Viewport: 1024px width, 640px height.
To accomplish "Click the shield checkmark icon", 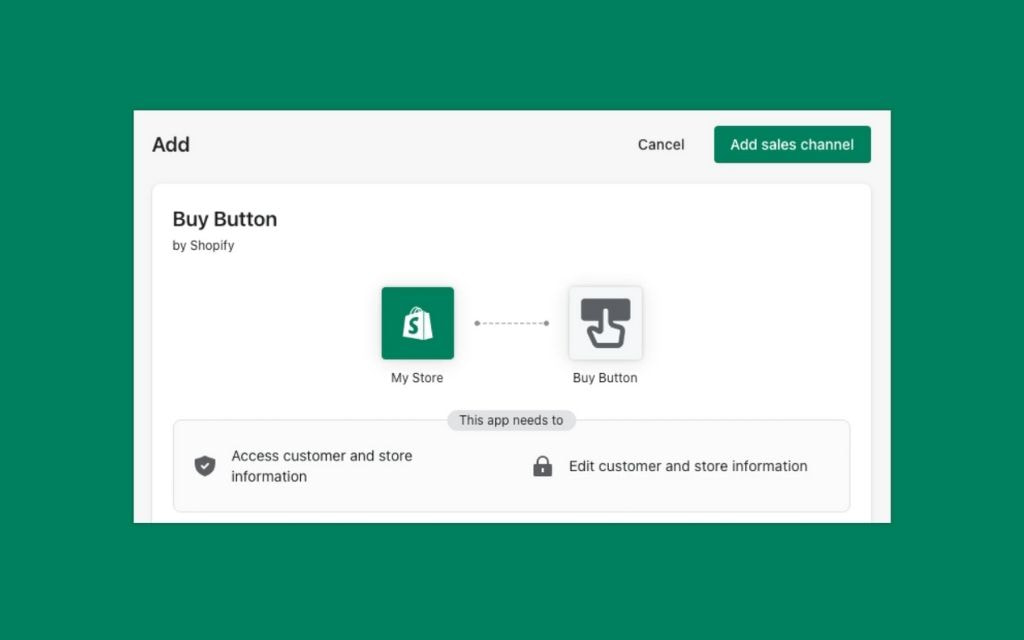I will coord(205,466).
